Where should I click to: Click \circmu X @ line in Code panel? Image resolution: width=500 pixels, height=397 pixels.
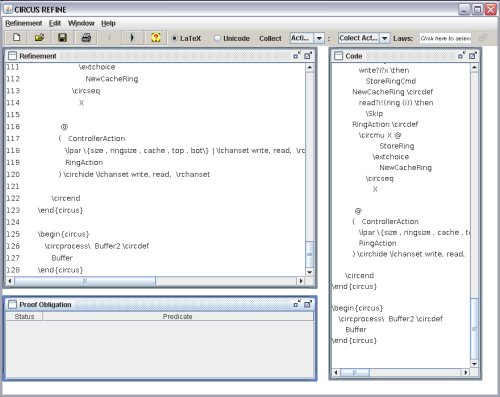(380, 135)
